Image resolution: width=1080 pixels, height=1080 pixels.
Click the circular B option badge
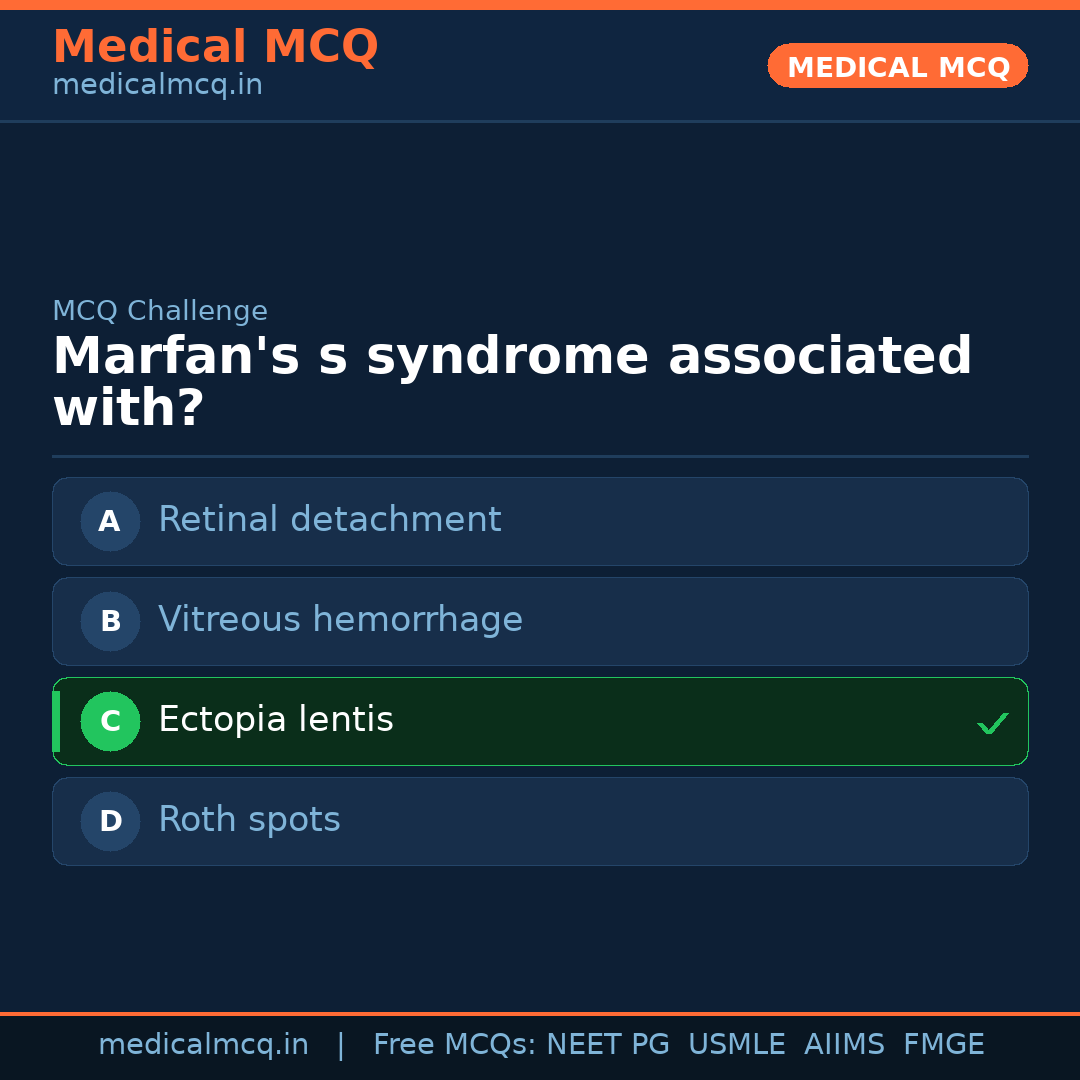109,621
